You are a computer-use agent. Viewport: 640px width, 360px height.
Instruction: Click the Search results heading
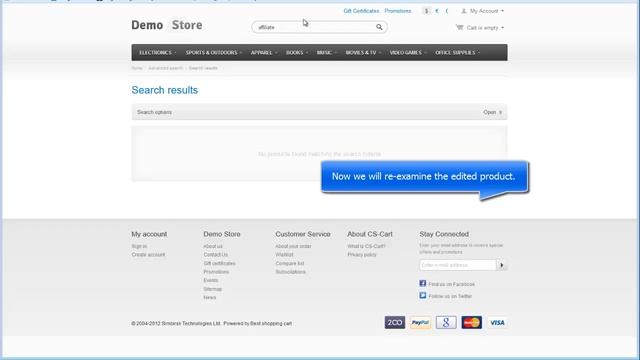[x=164, y=90]
